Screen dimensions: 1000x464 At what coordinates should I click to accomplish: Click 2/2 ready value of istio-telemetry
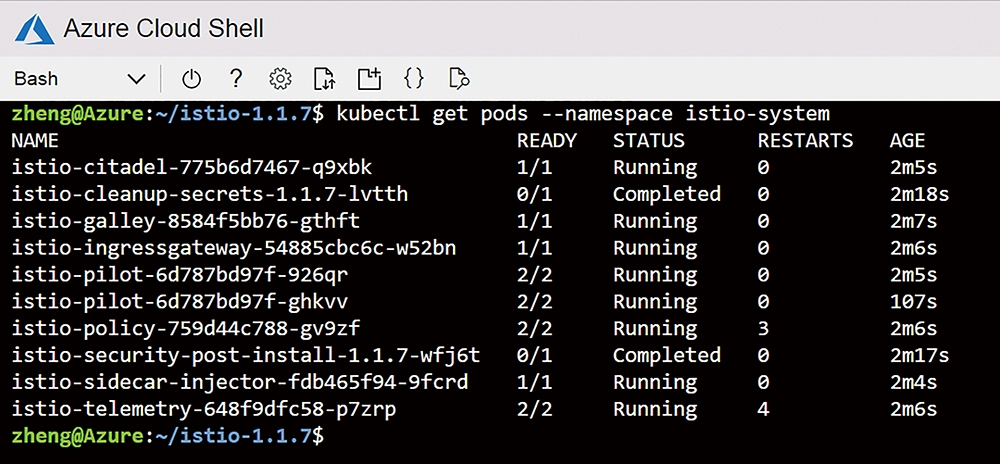[534, 409]
